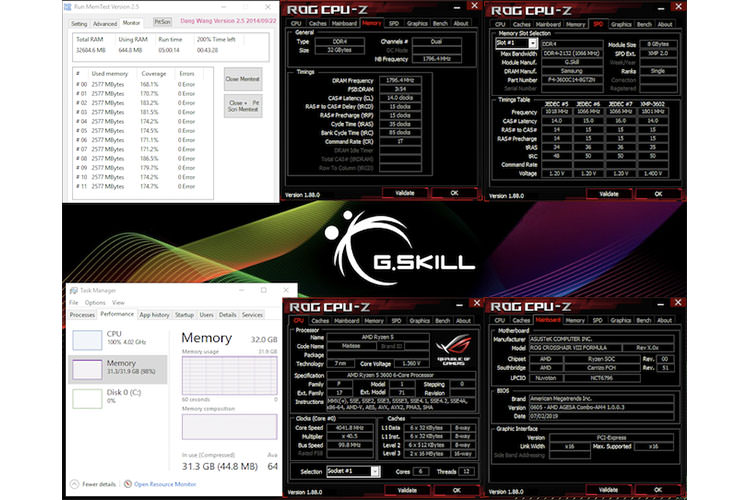The height and width of the screenshot is (500, 750).
Task: Open About tab in the slot selection CPU-Z window
Action: pos(665,24)
